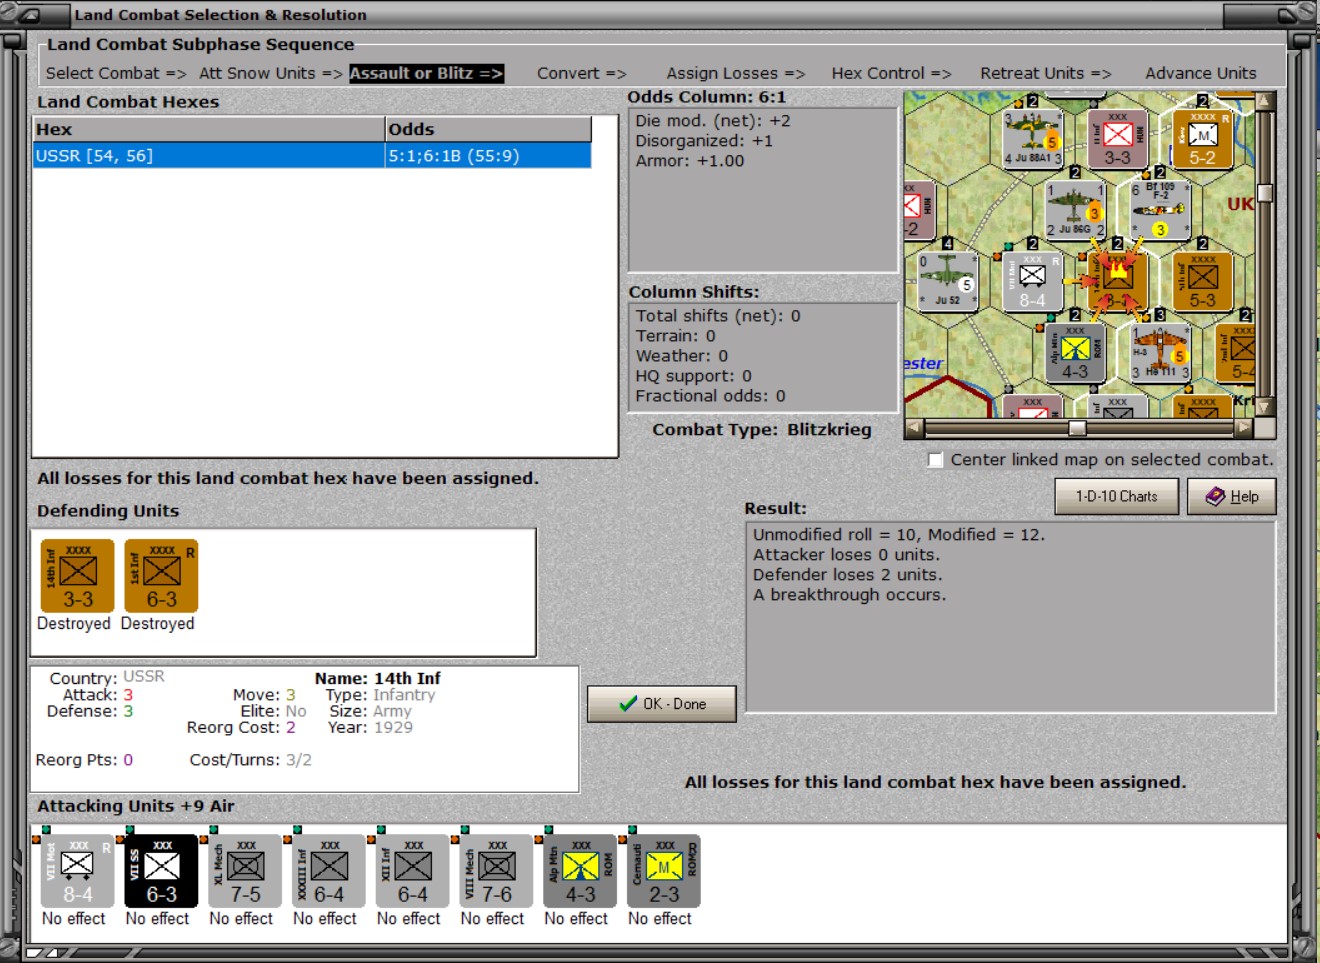Image resolution: width=1320 pixels, height=963 pixels.
Task: Click the A breakthrough occurs result line
Action: click(x=849, y=595)
